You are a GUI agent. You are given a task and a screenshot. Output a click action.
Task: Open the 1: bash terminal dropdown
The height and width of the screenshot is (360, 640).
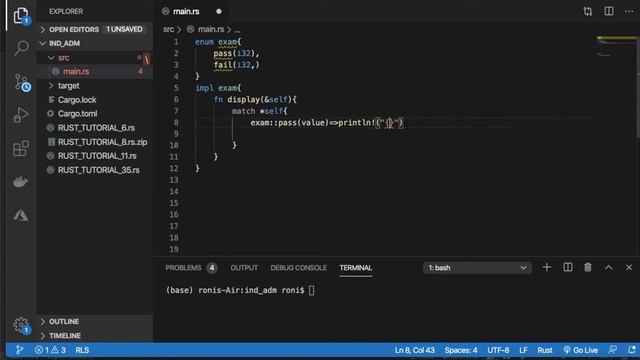[x=477, y=268]
